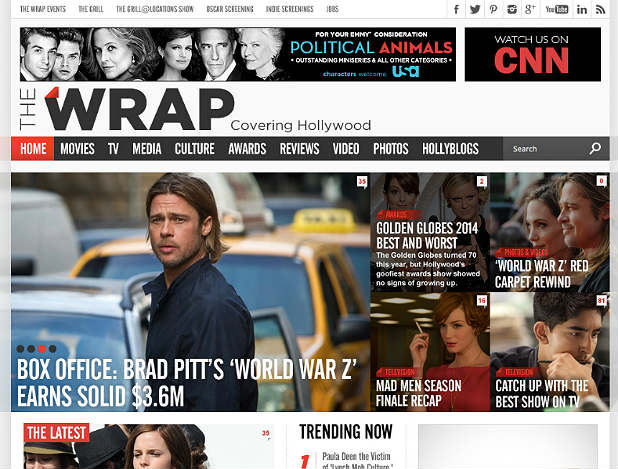The image size is (618, 469).
Task: Select the first slideshow dot
Action: (x=20, y=349)
